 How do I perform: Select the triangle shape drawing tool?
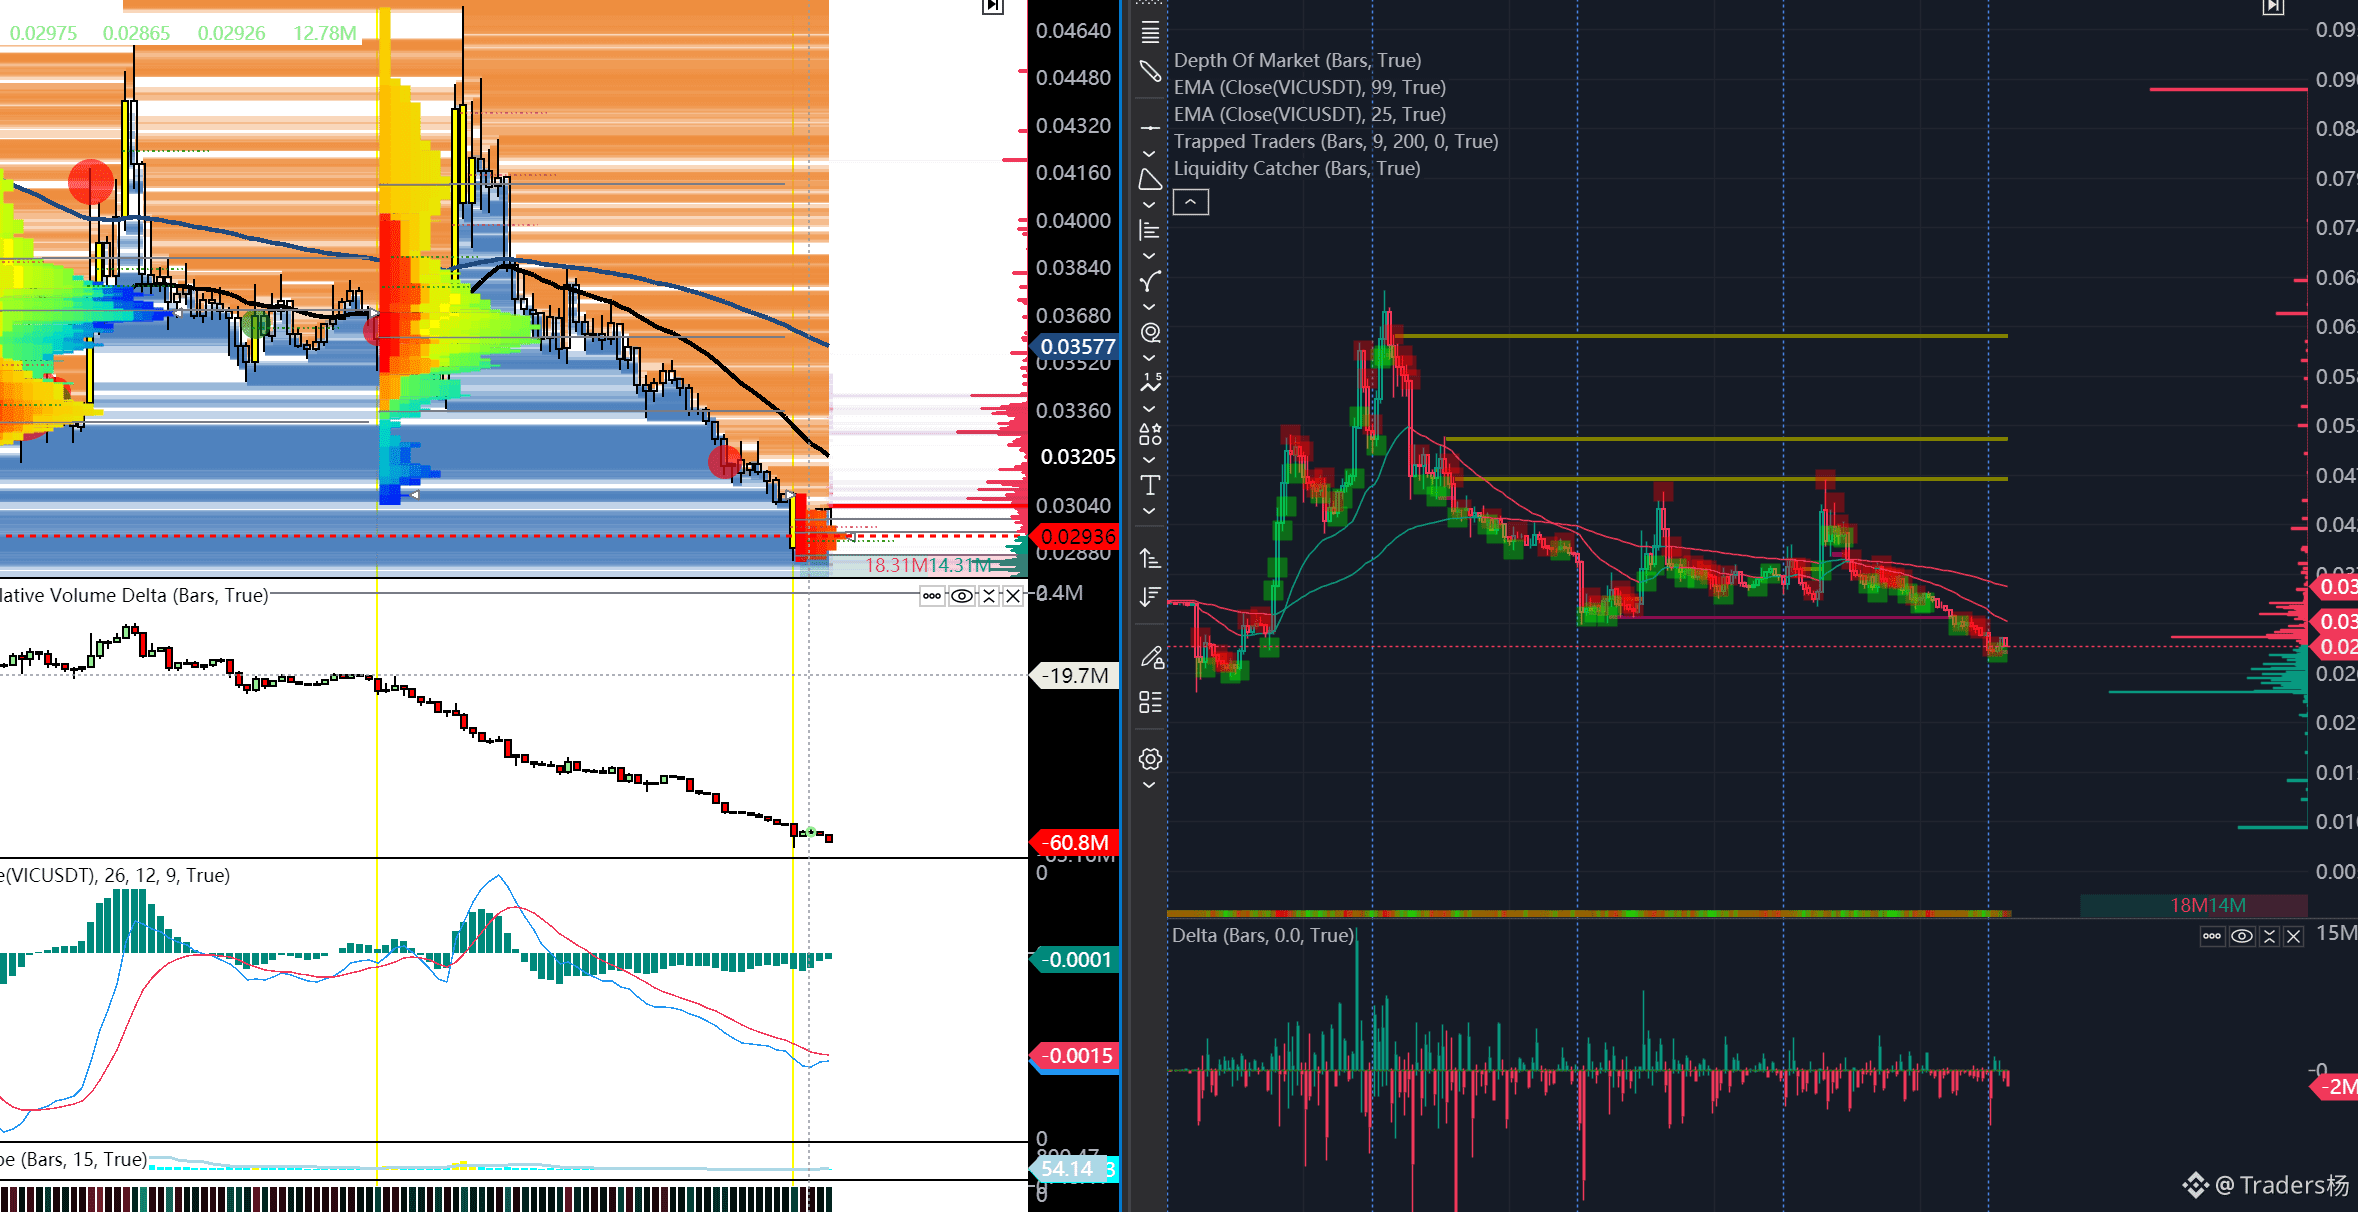1150,180
